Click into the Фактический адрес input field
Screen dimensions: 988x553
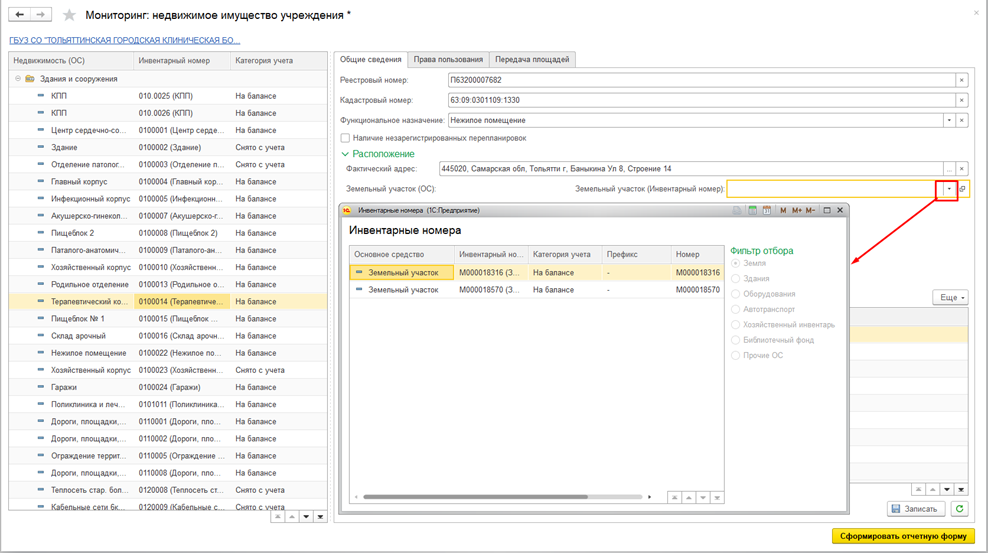[x=691, y=169]
